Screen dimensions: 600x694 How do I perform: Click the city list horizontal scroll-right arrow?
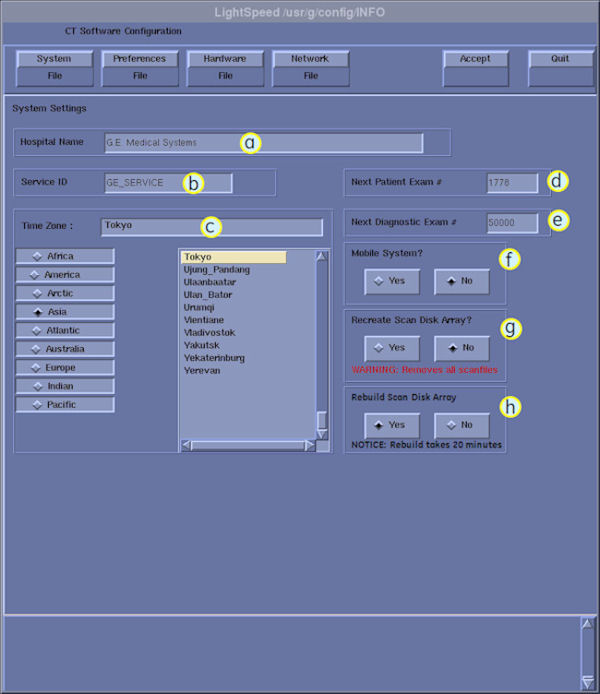pyautogui.click(x=310, y=445)
